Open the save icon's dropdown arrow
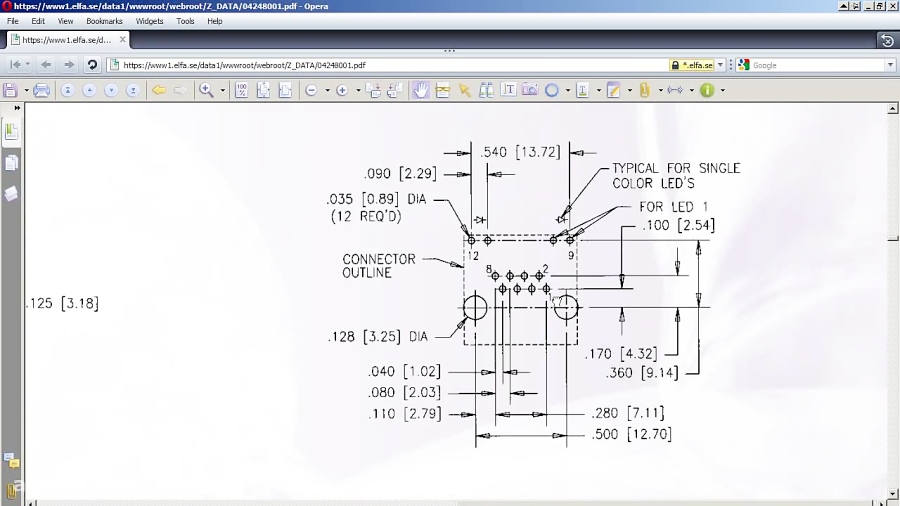Screen dimensions: 900x506 [26, 91]
